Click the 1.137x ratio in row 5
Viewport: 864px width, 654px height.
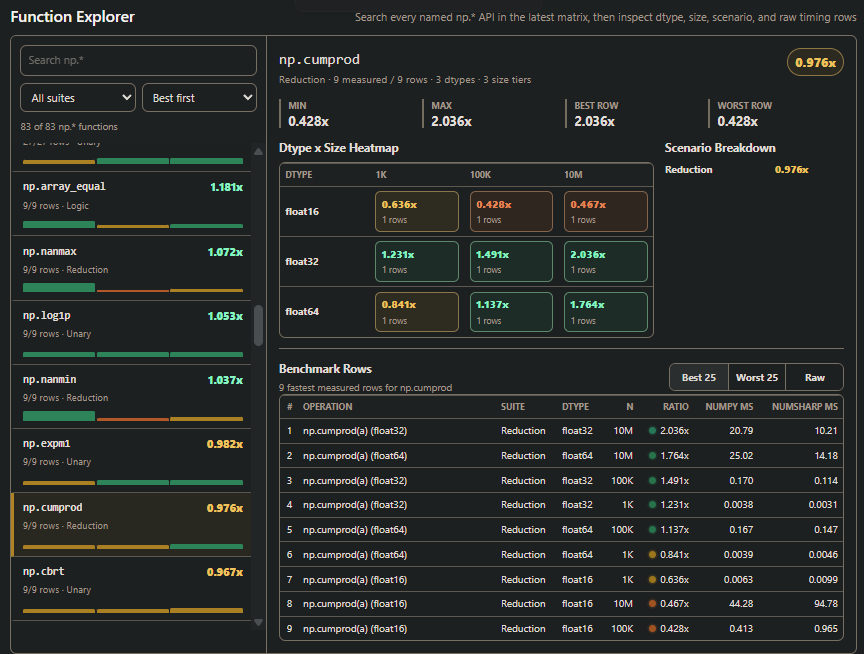tap(674, 529)
